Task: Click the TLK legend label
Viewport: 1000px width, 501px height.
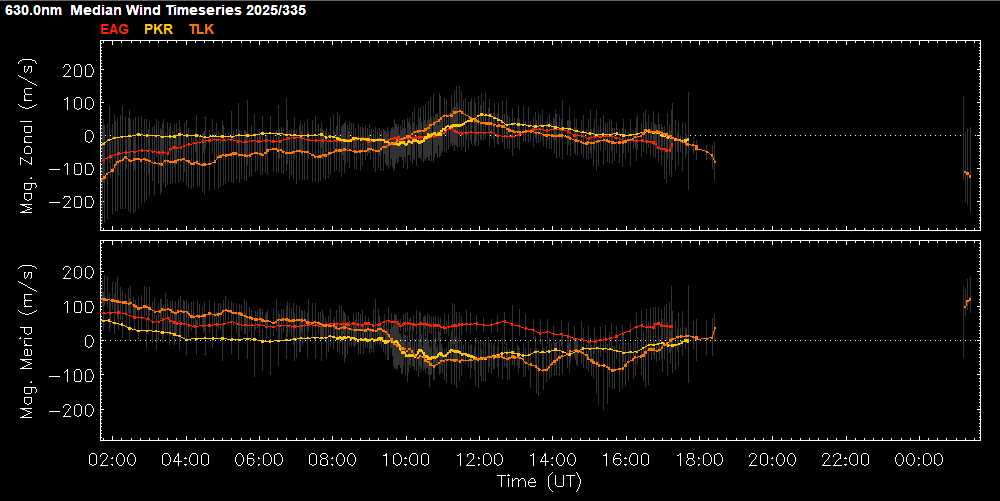Action: coord(201,30)
